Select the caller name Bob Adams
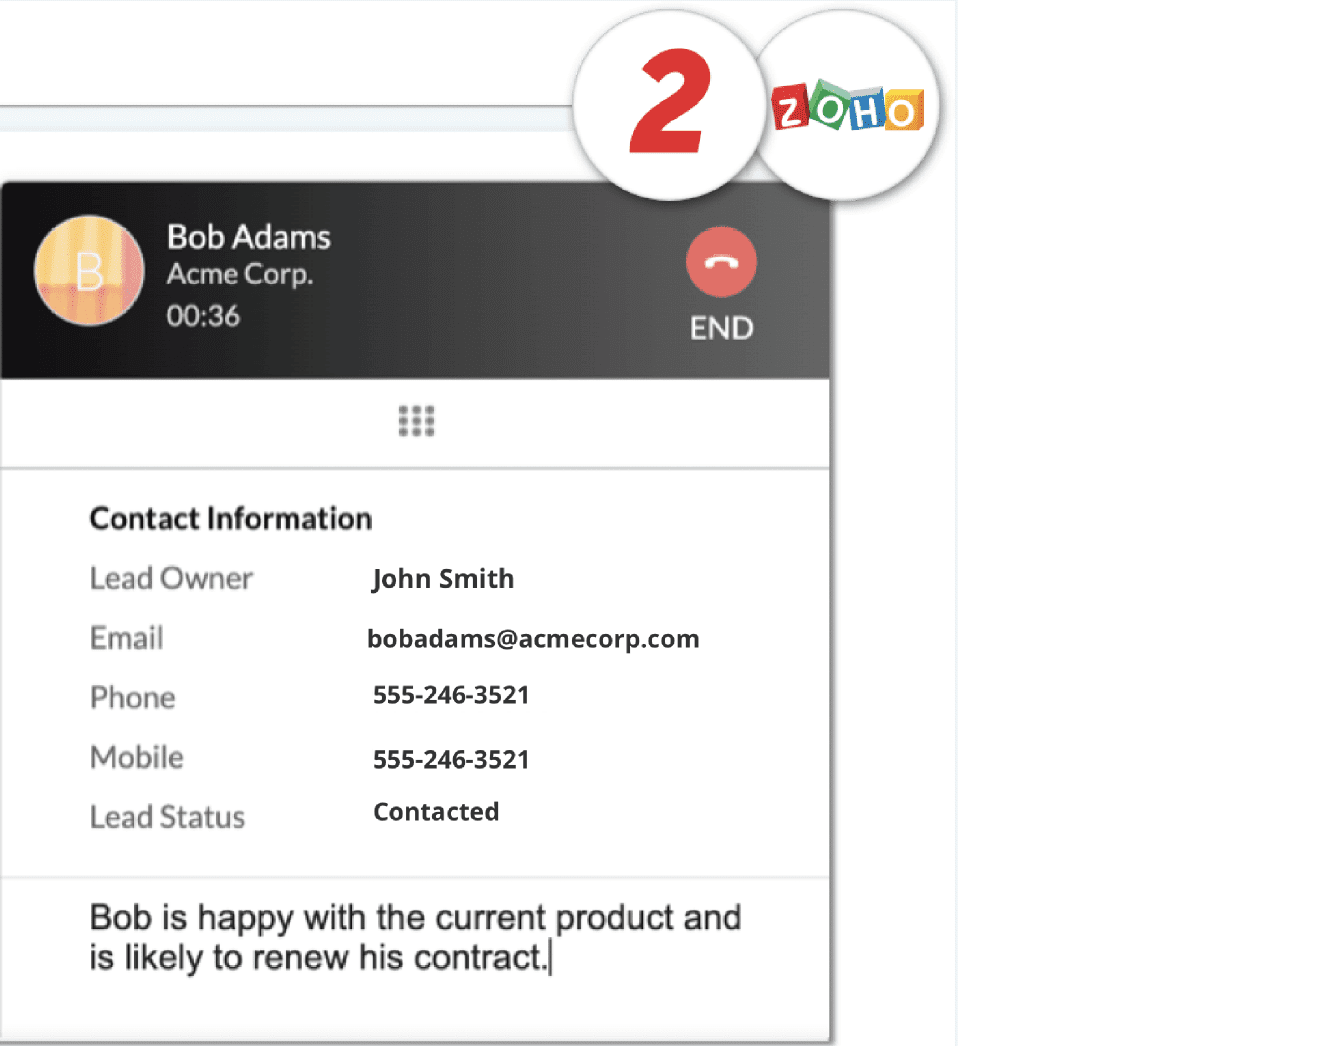The height and width of the screenshot is (1046, 1338). [249, 237]
